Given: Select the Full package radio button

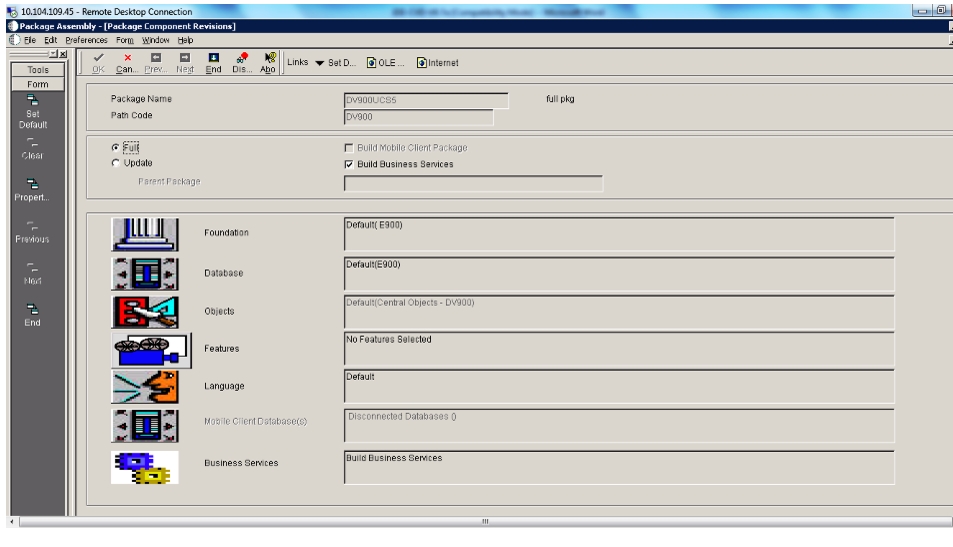Looking at the screenshot, I should point(115,147).
